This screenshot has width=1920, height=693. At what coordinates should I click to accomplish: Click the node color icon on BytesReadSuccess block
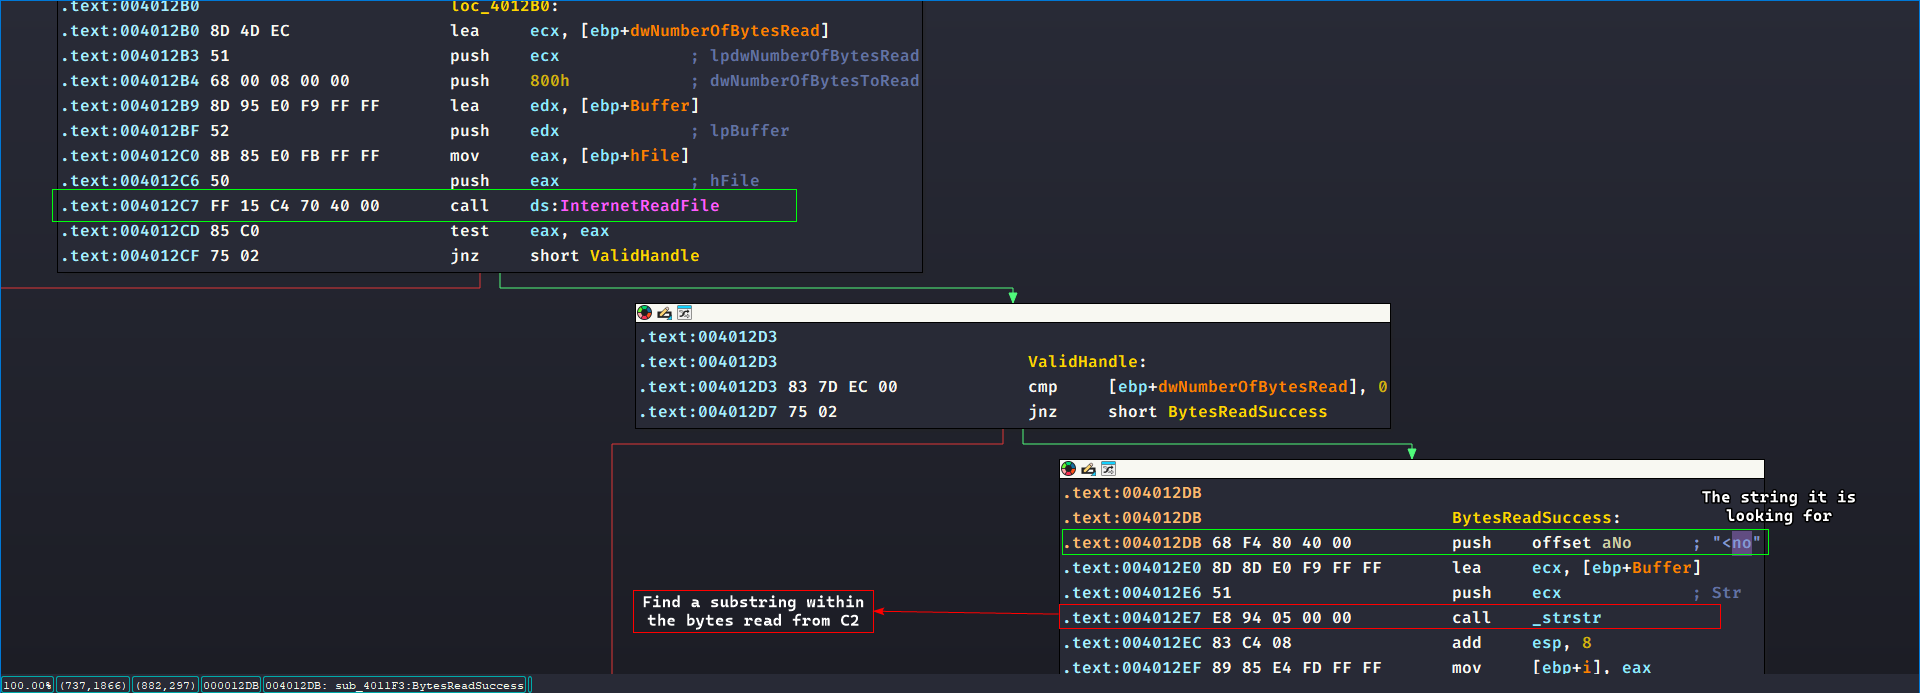[x=1068, y=469]
